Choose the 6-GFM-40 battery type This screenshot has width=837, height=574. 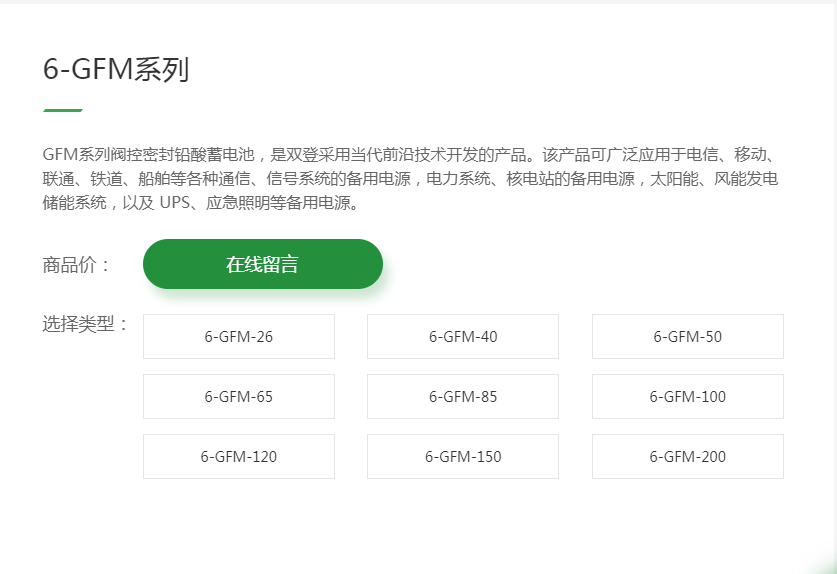tap(462, 337)
